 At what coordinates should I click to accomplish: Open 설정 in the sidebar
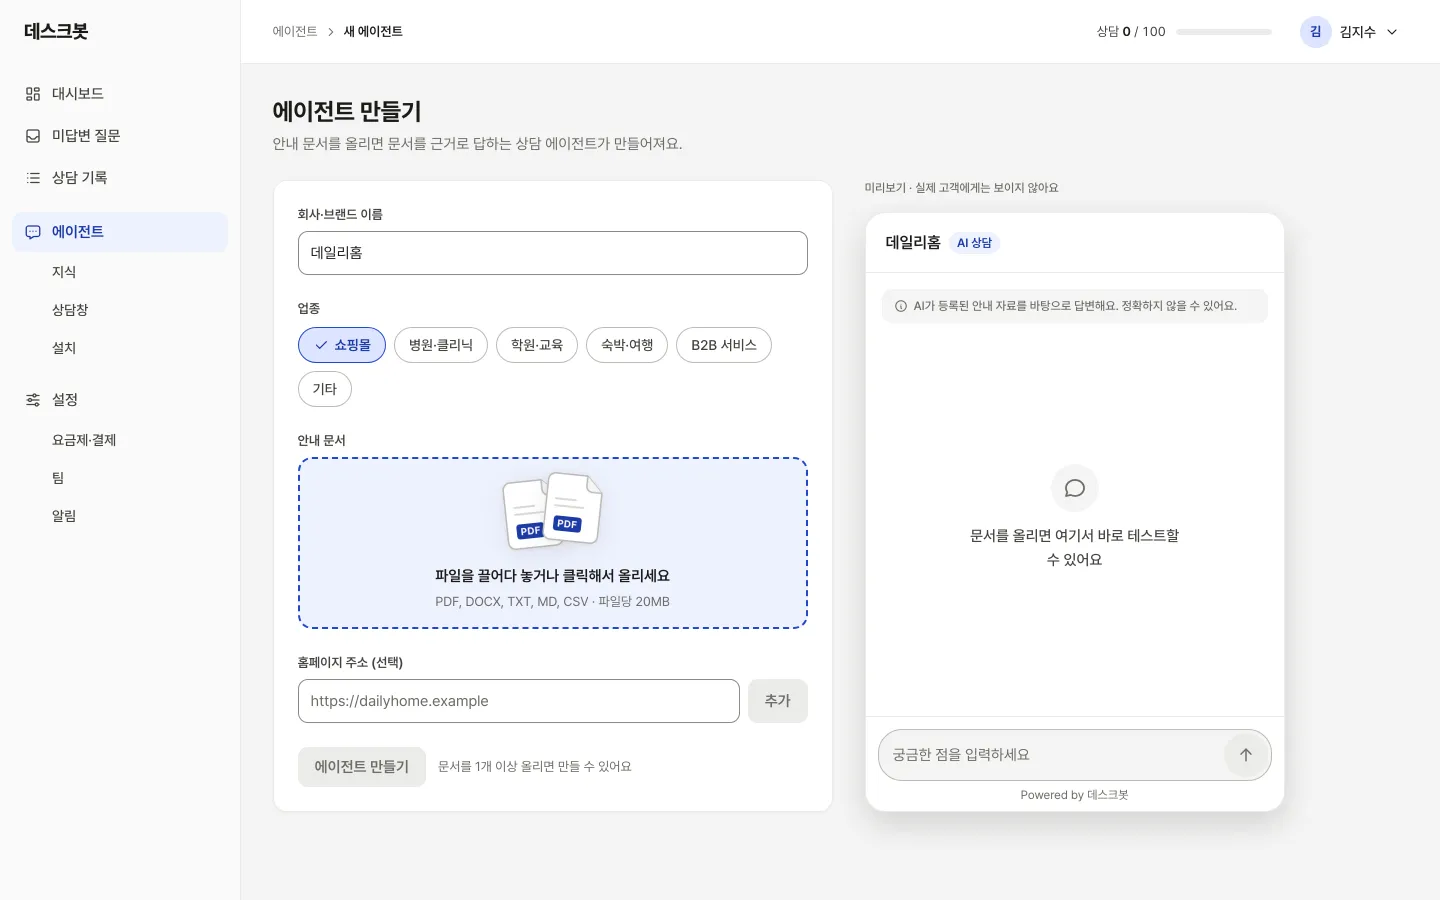point(120,400)
